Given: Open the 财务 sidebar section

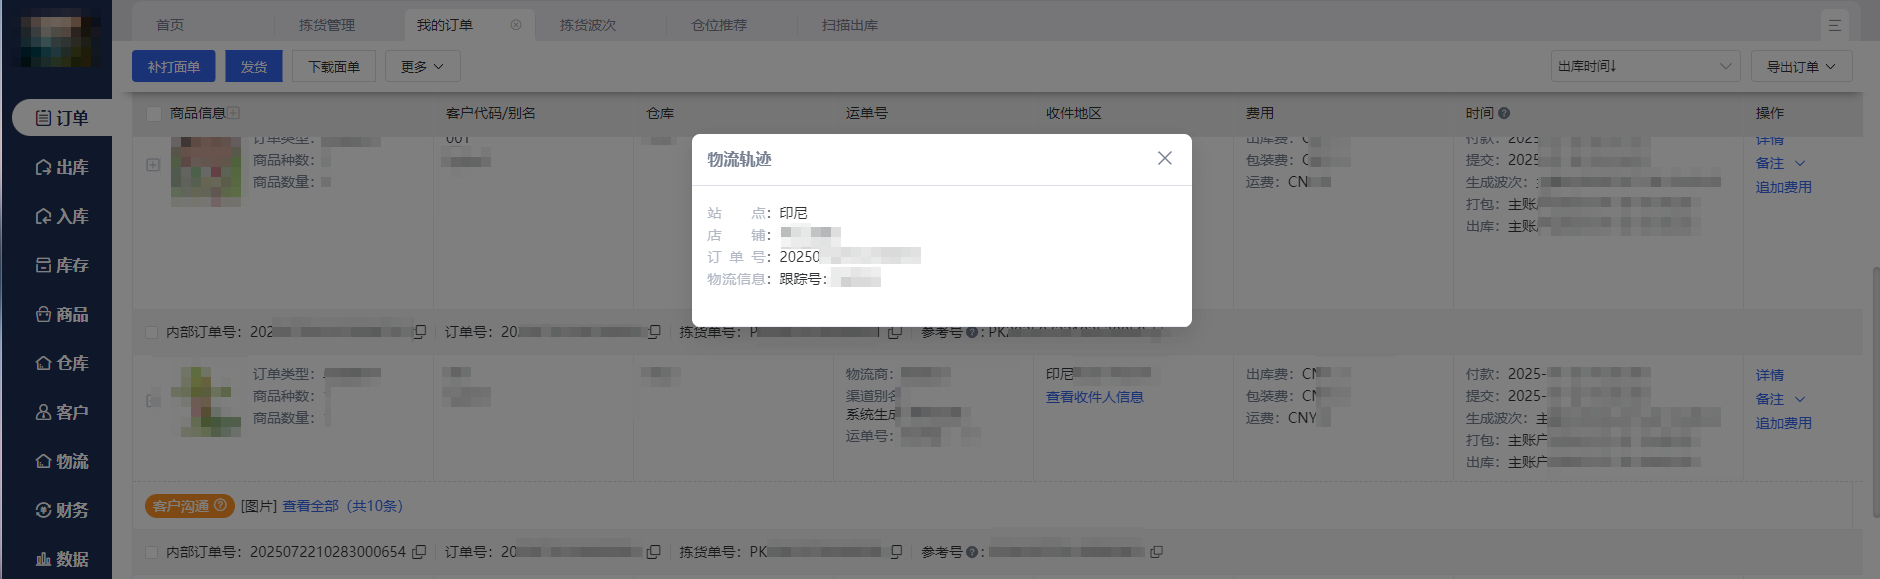Looking at the screenshot, I should pos(62,510).
